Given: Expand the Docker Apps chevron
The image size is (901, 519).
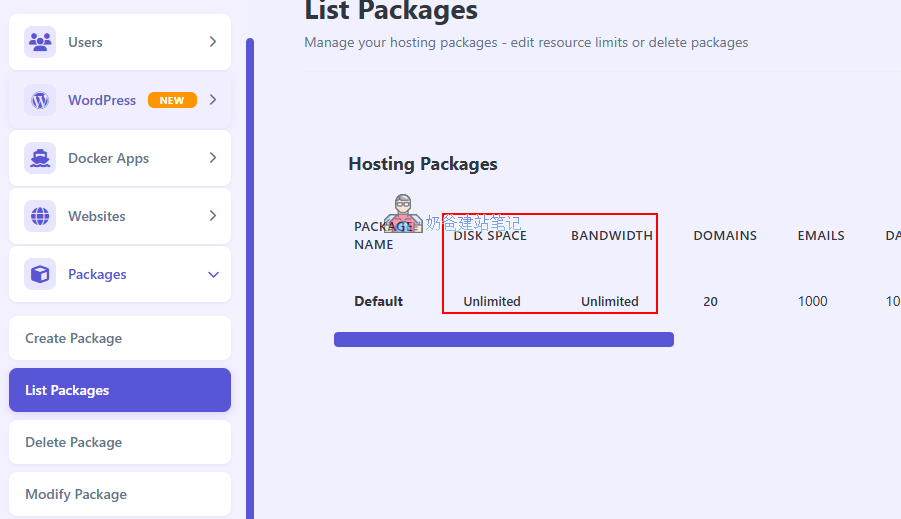Looking at the screenshot, I should (x=213, y=158).
